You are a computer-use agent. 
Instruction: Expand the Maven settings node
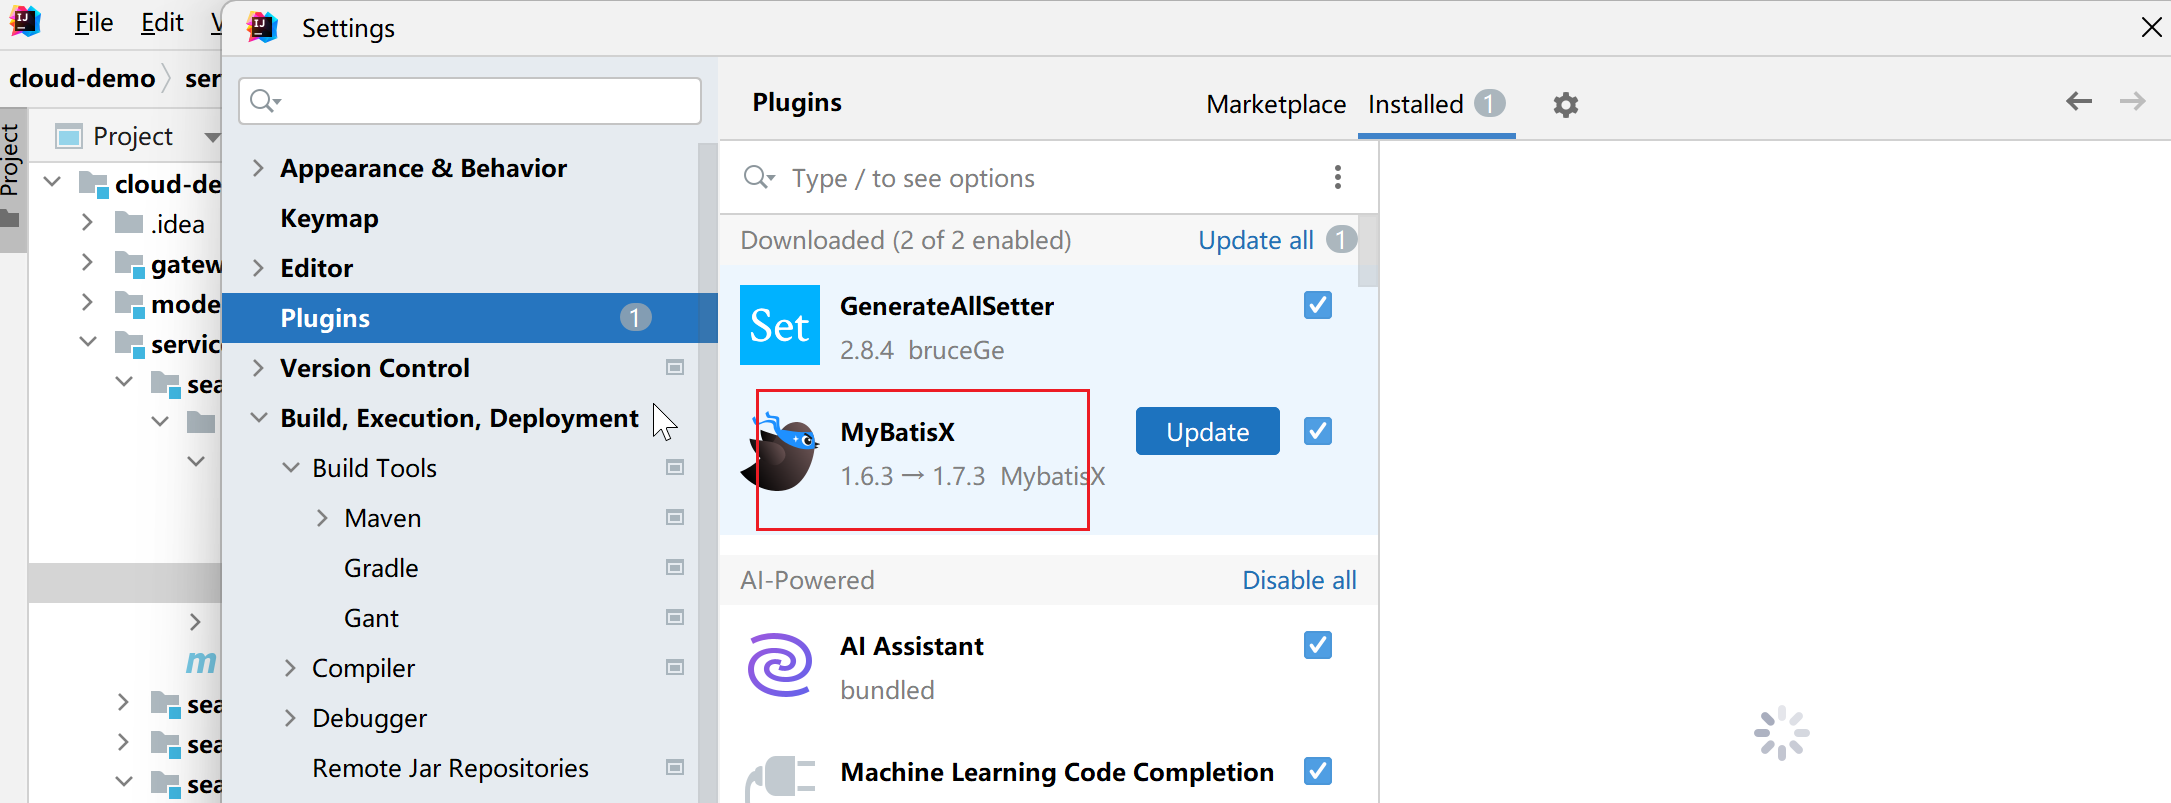(322, 518)
